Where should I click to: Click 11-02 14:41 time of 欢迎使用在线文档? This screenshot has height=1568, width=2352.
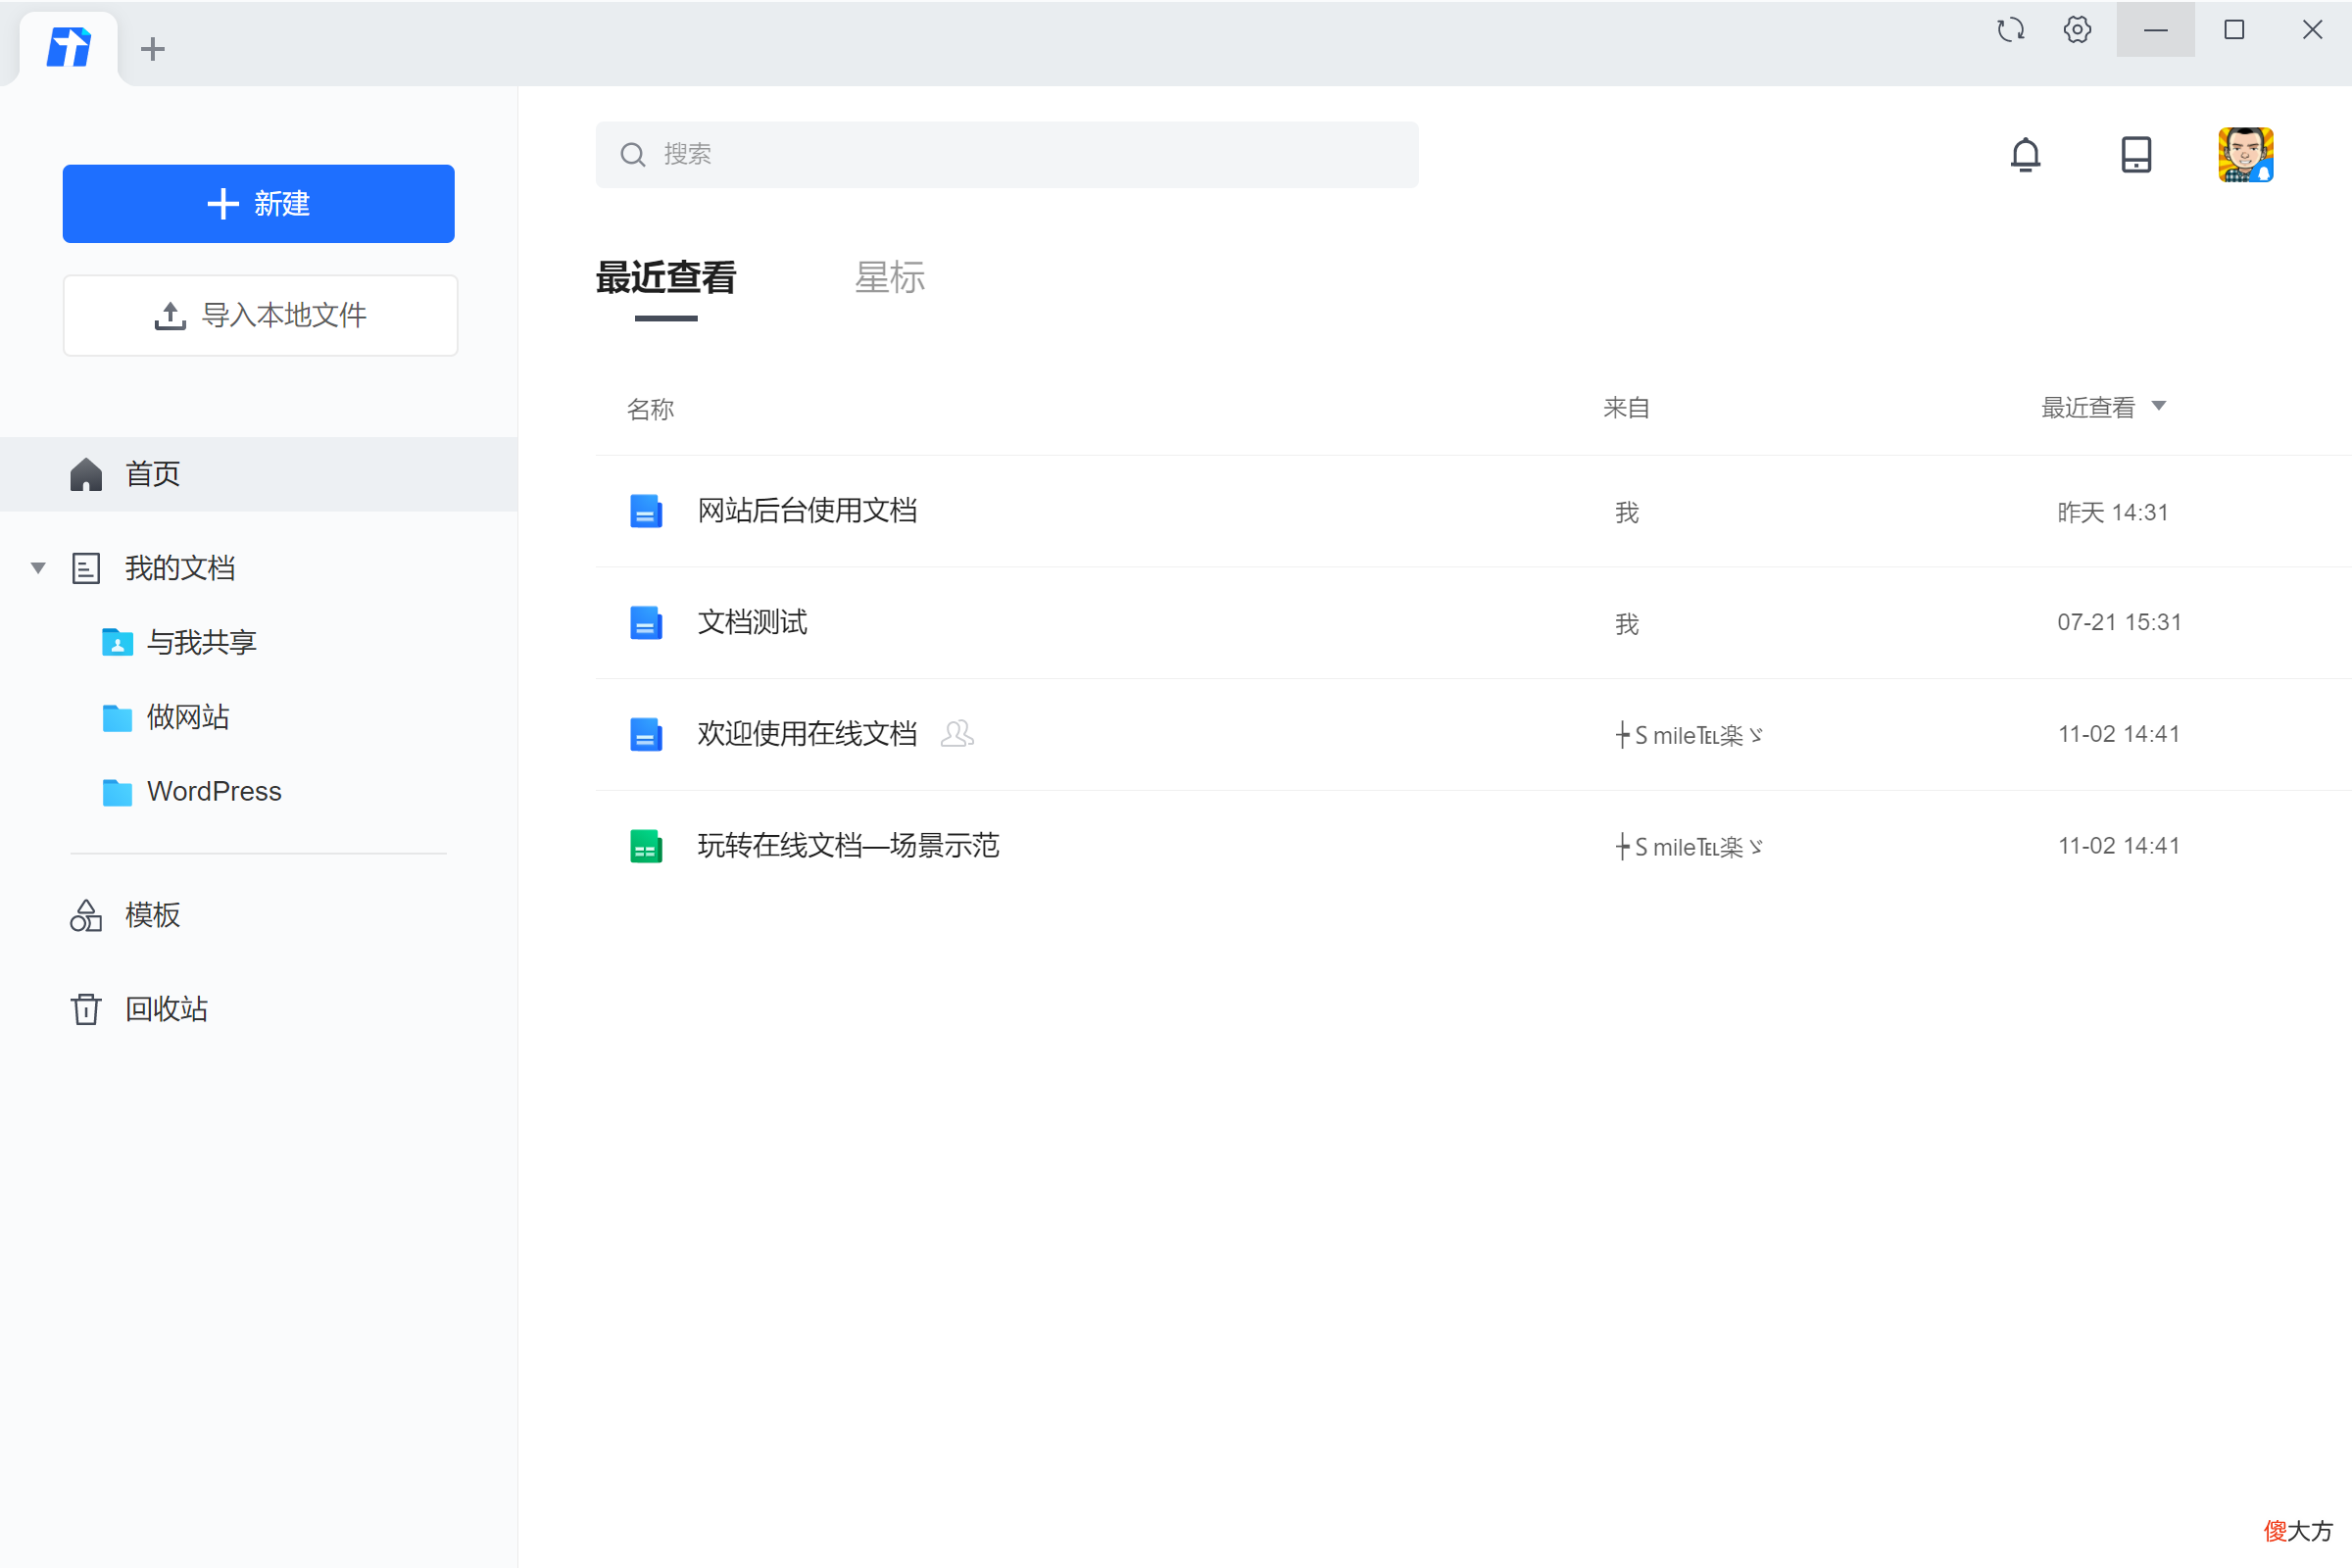tap(2119, 734)
